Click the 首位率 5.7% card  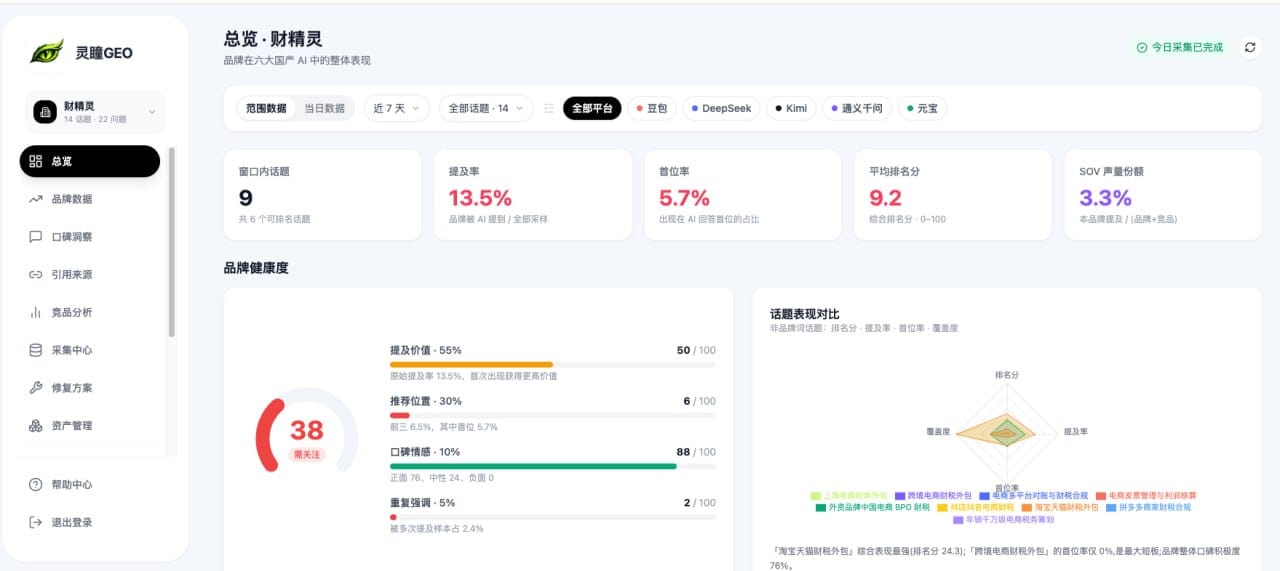point(743,195)
